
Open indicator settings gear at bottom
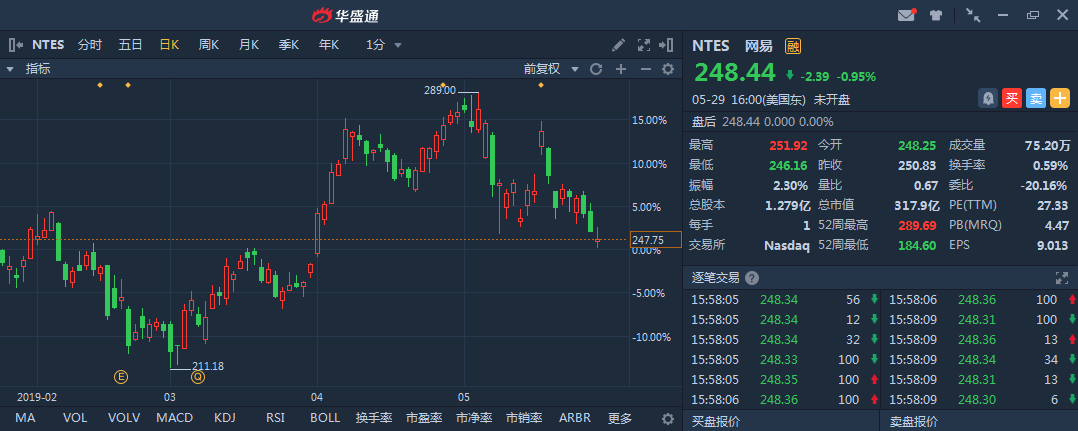point(668,418)
